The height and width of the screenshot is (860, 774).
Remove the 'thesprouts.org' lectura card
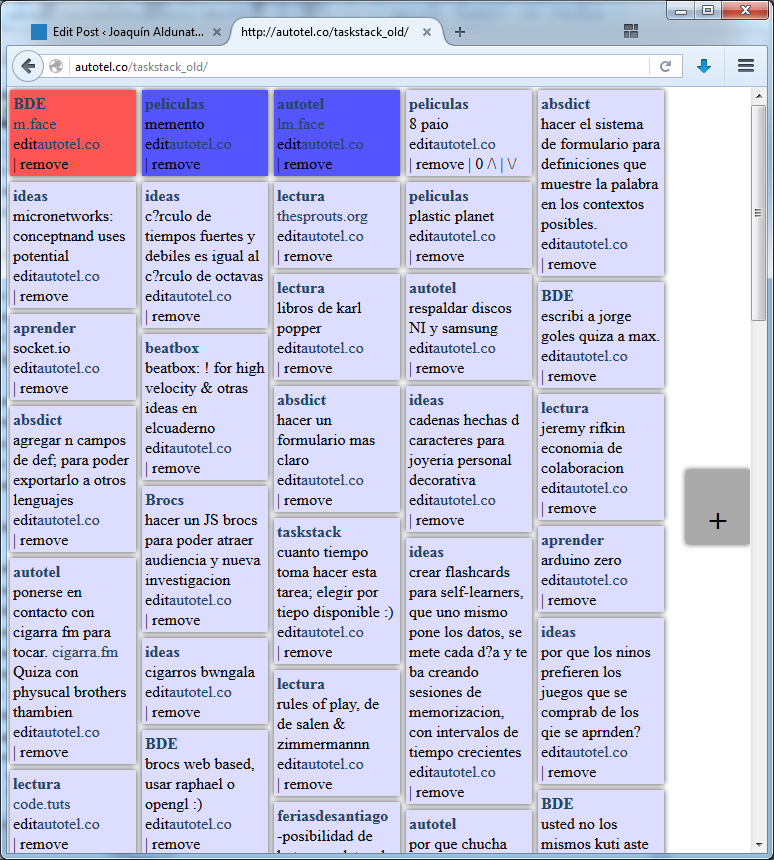coord(308,256)
